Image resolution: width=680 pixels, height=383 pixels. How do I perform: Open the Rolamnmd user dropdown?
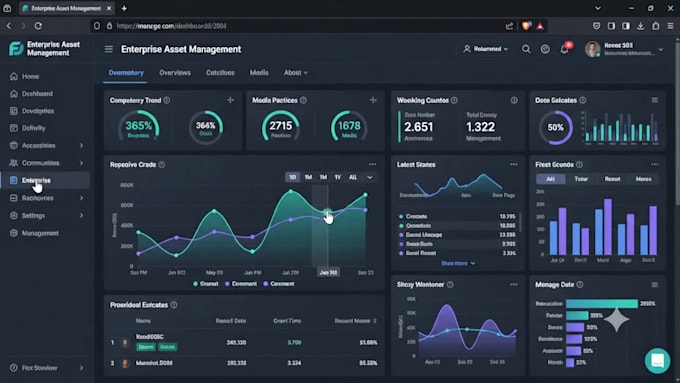click(485, 49)
